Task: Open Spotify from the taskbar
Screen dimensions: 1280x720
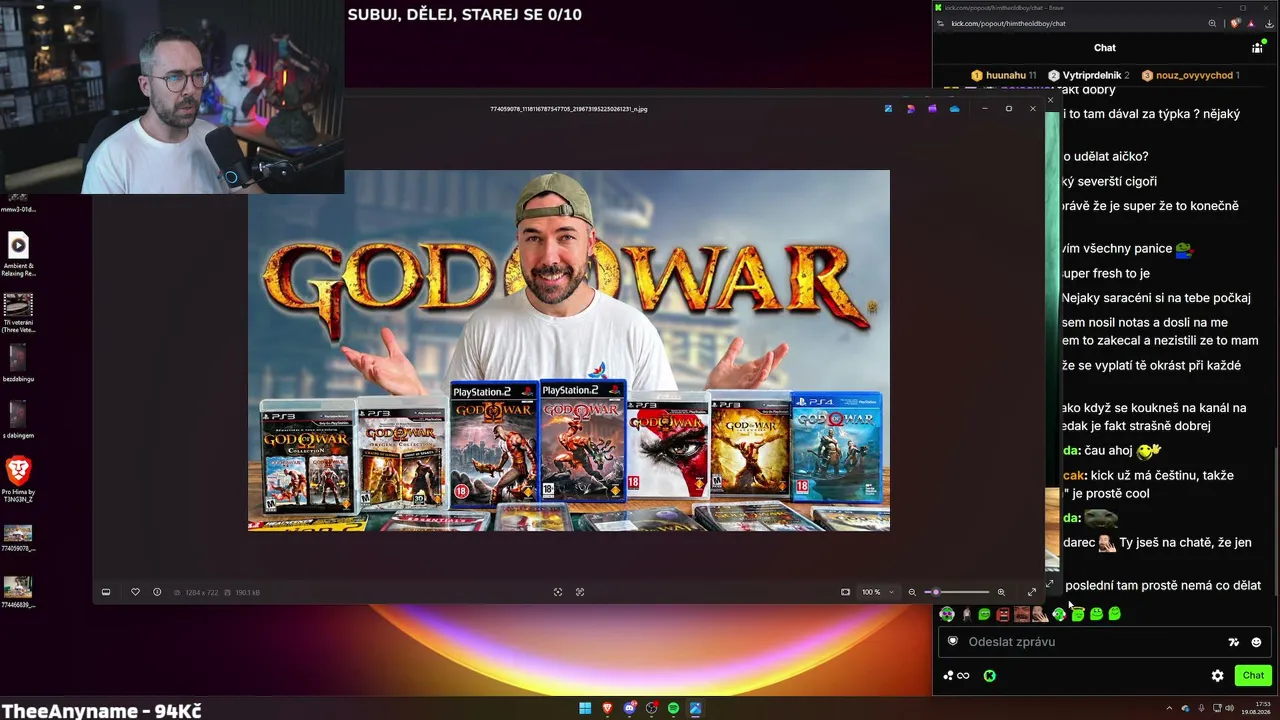Action: (x=673, y=708)
